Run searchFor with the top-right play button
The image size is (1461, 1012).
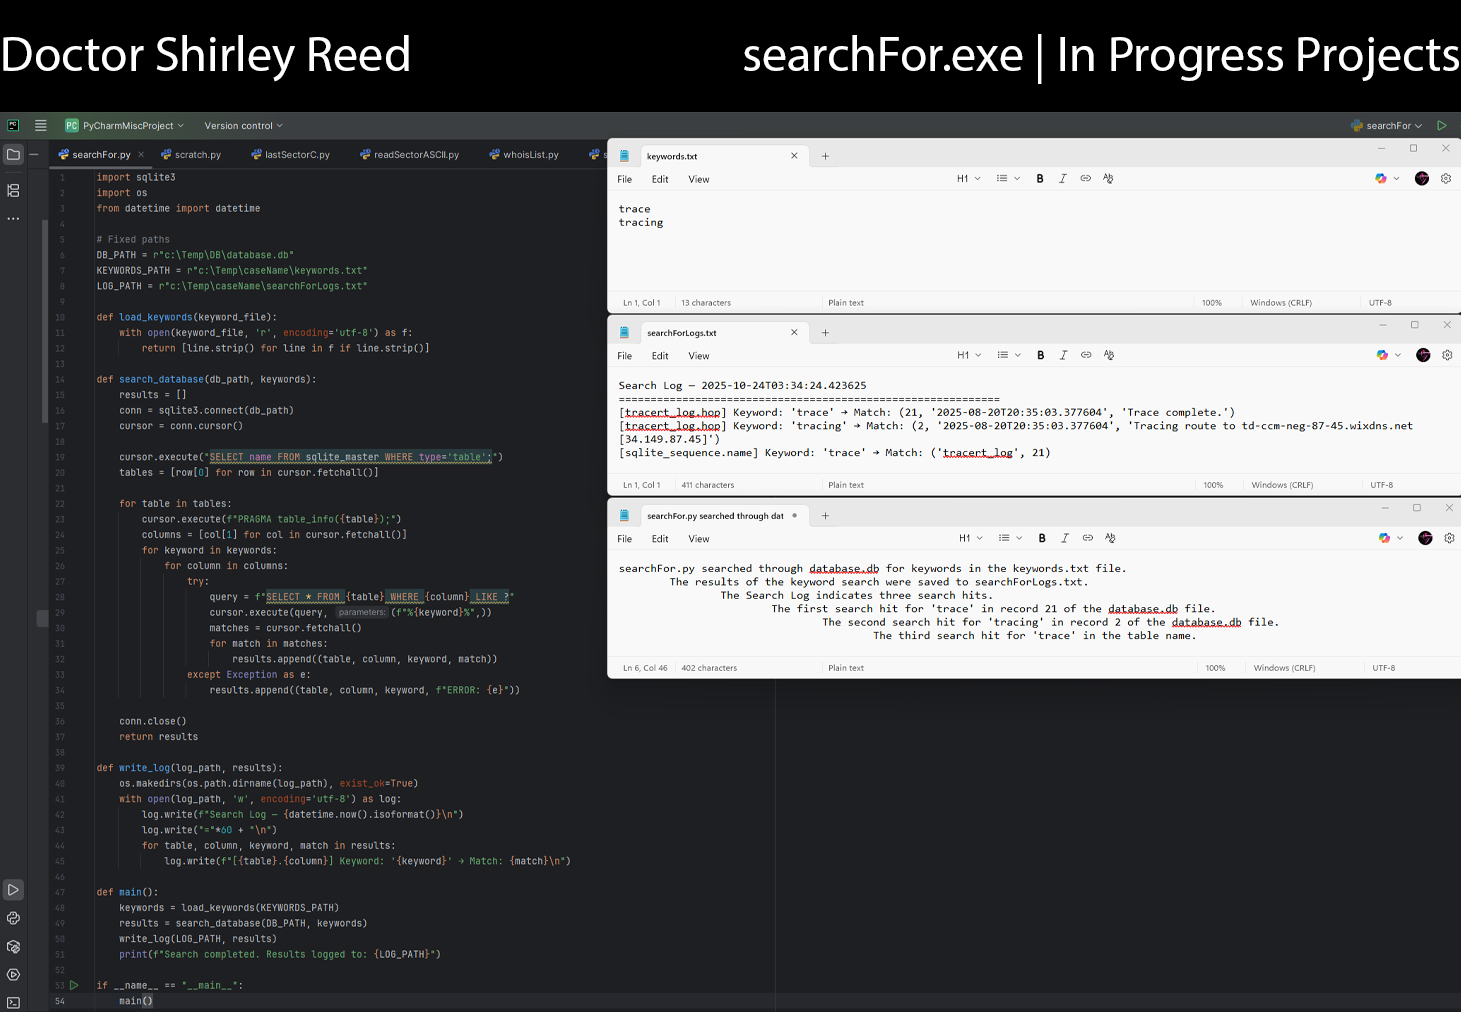coord(1441,126)
